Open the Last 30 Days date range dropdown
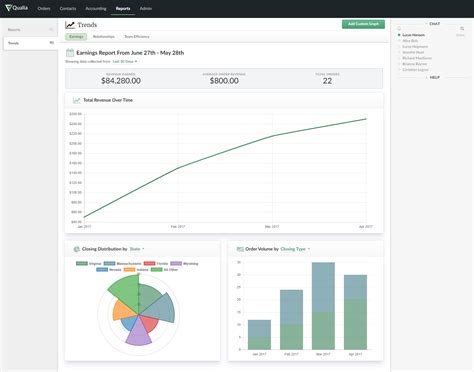The width and height of the screenshot is (474, 372). click(125, 61)
